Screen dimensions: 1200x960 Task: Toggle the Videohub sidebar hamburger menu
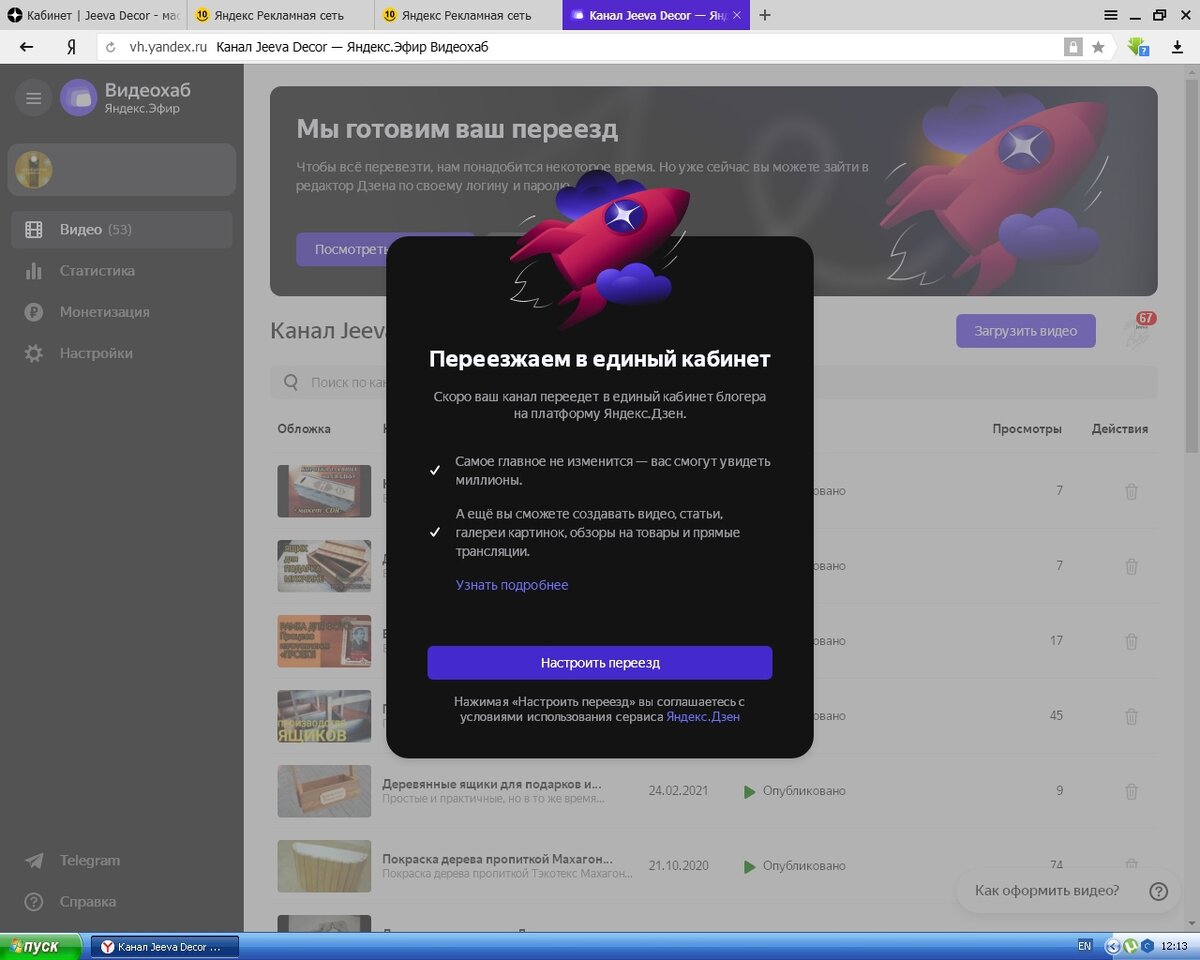34,98
